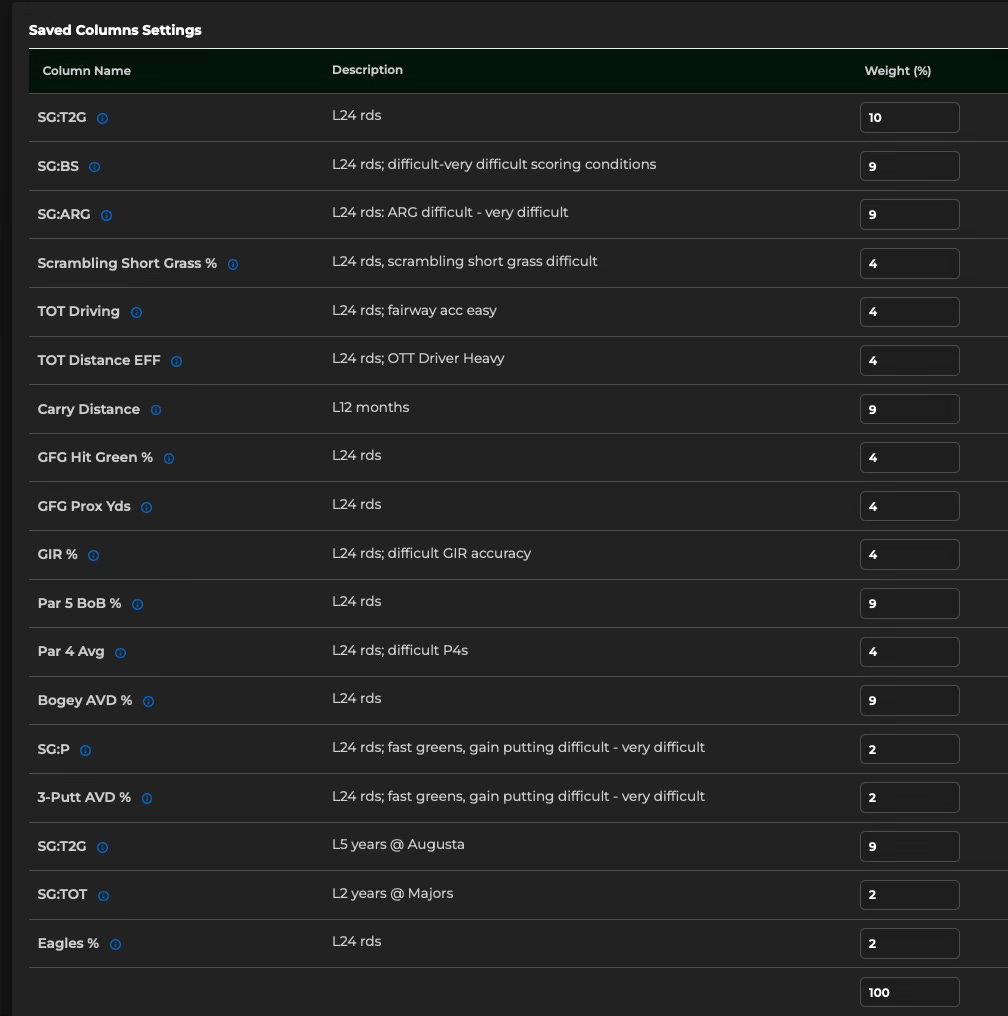Viewport: 1008px width, 1016px height.
Task: Edit the weight field for the first SG:T2G row
Action: (x=910, y=117)
